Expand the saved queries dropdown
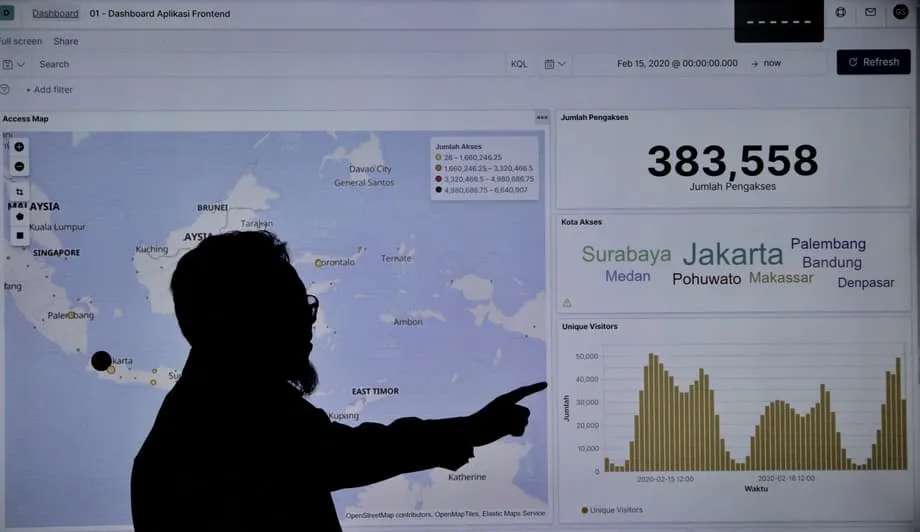 (13, 64)
